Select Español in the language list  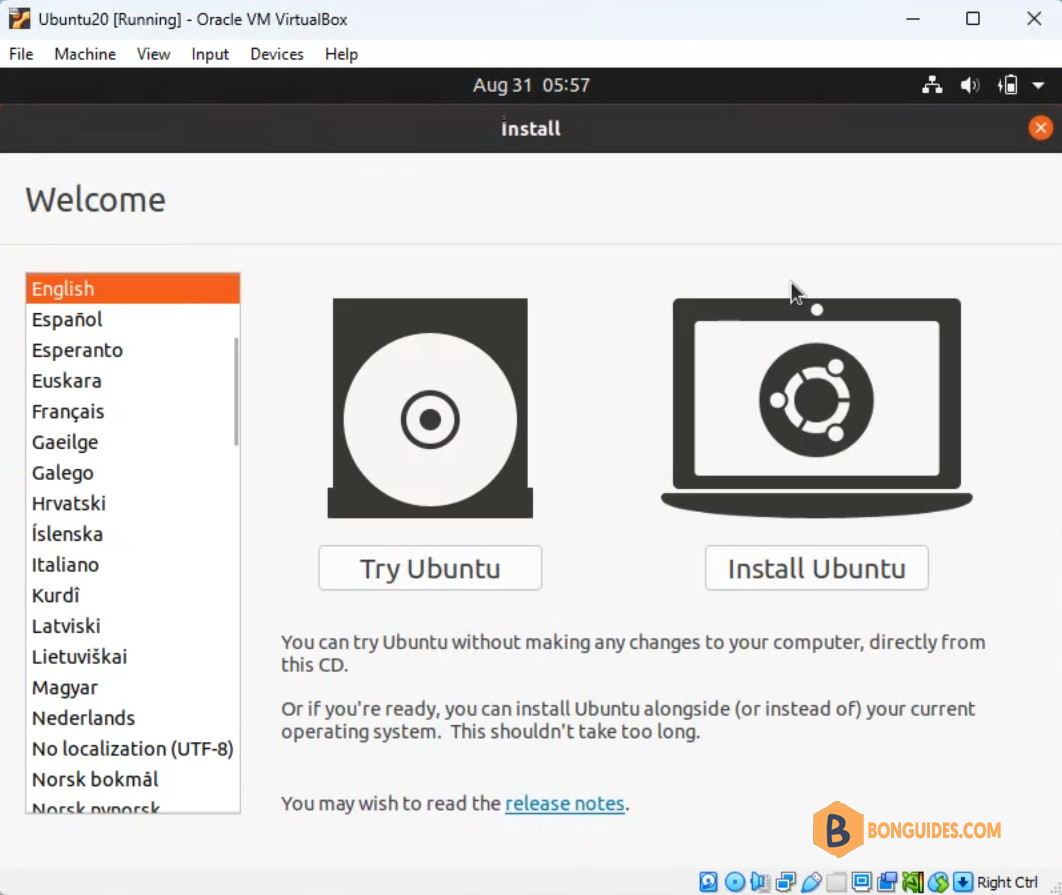tap(133, 319)
